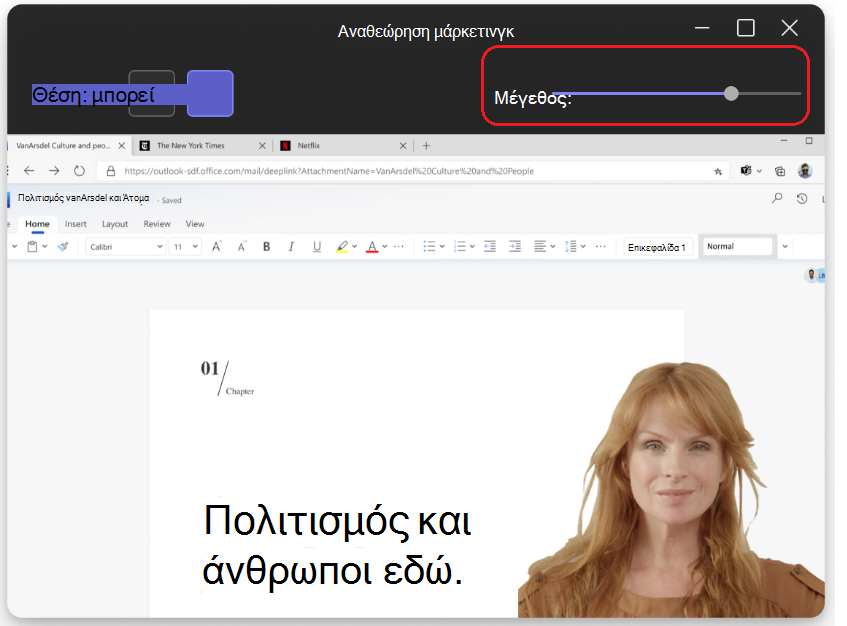Toggle italic formatting

coord(291,246)
